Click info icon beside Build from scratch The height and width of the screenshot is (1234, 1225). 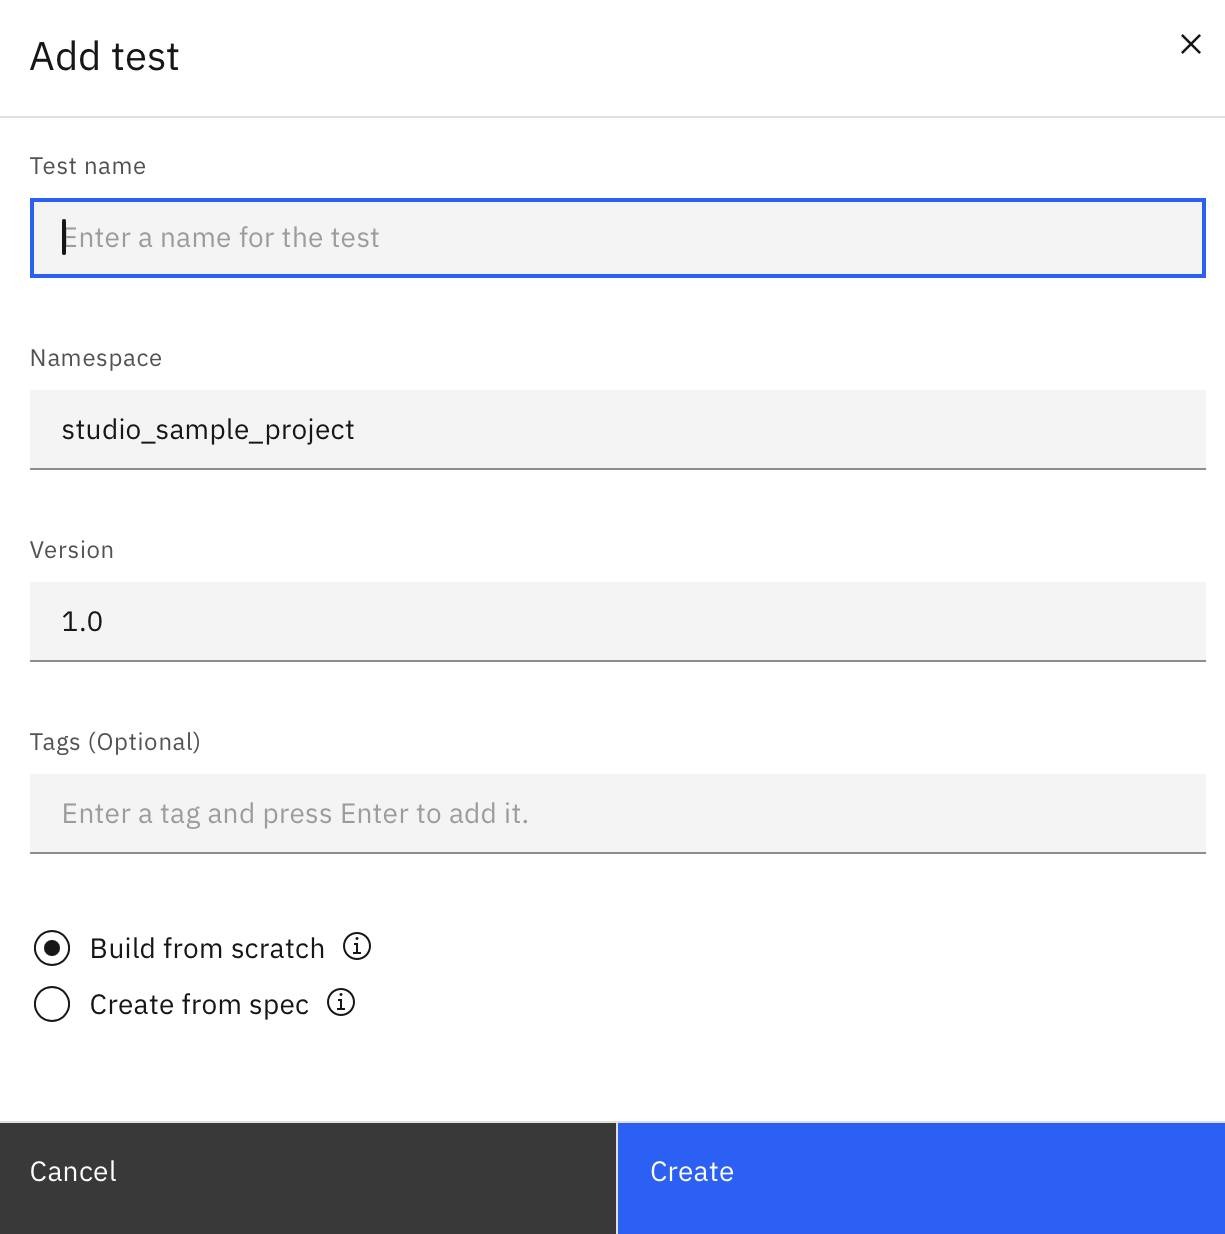[x=357, y=946]
